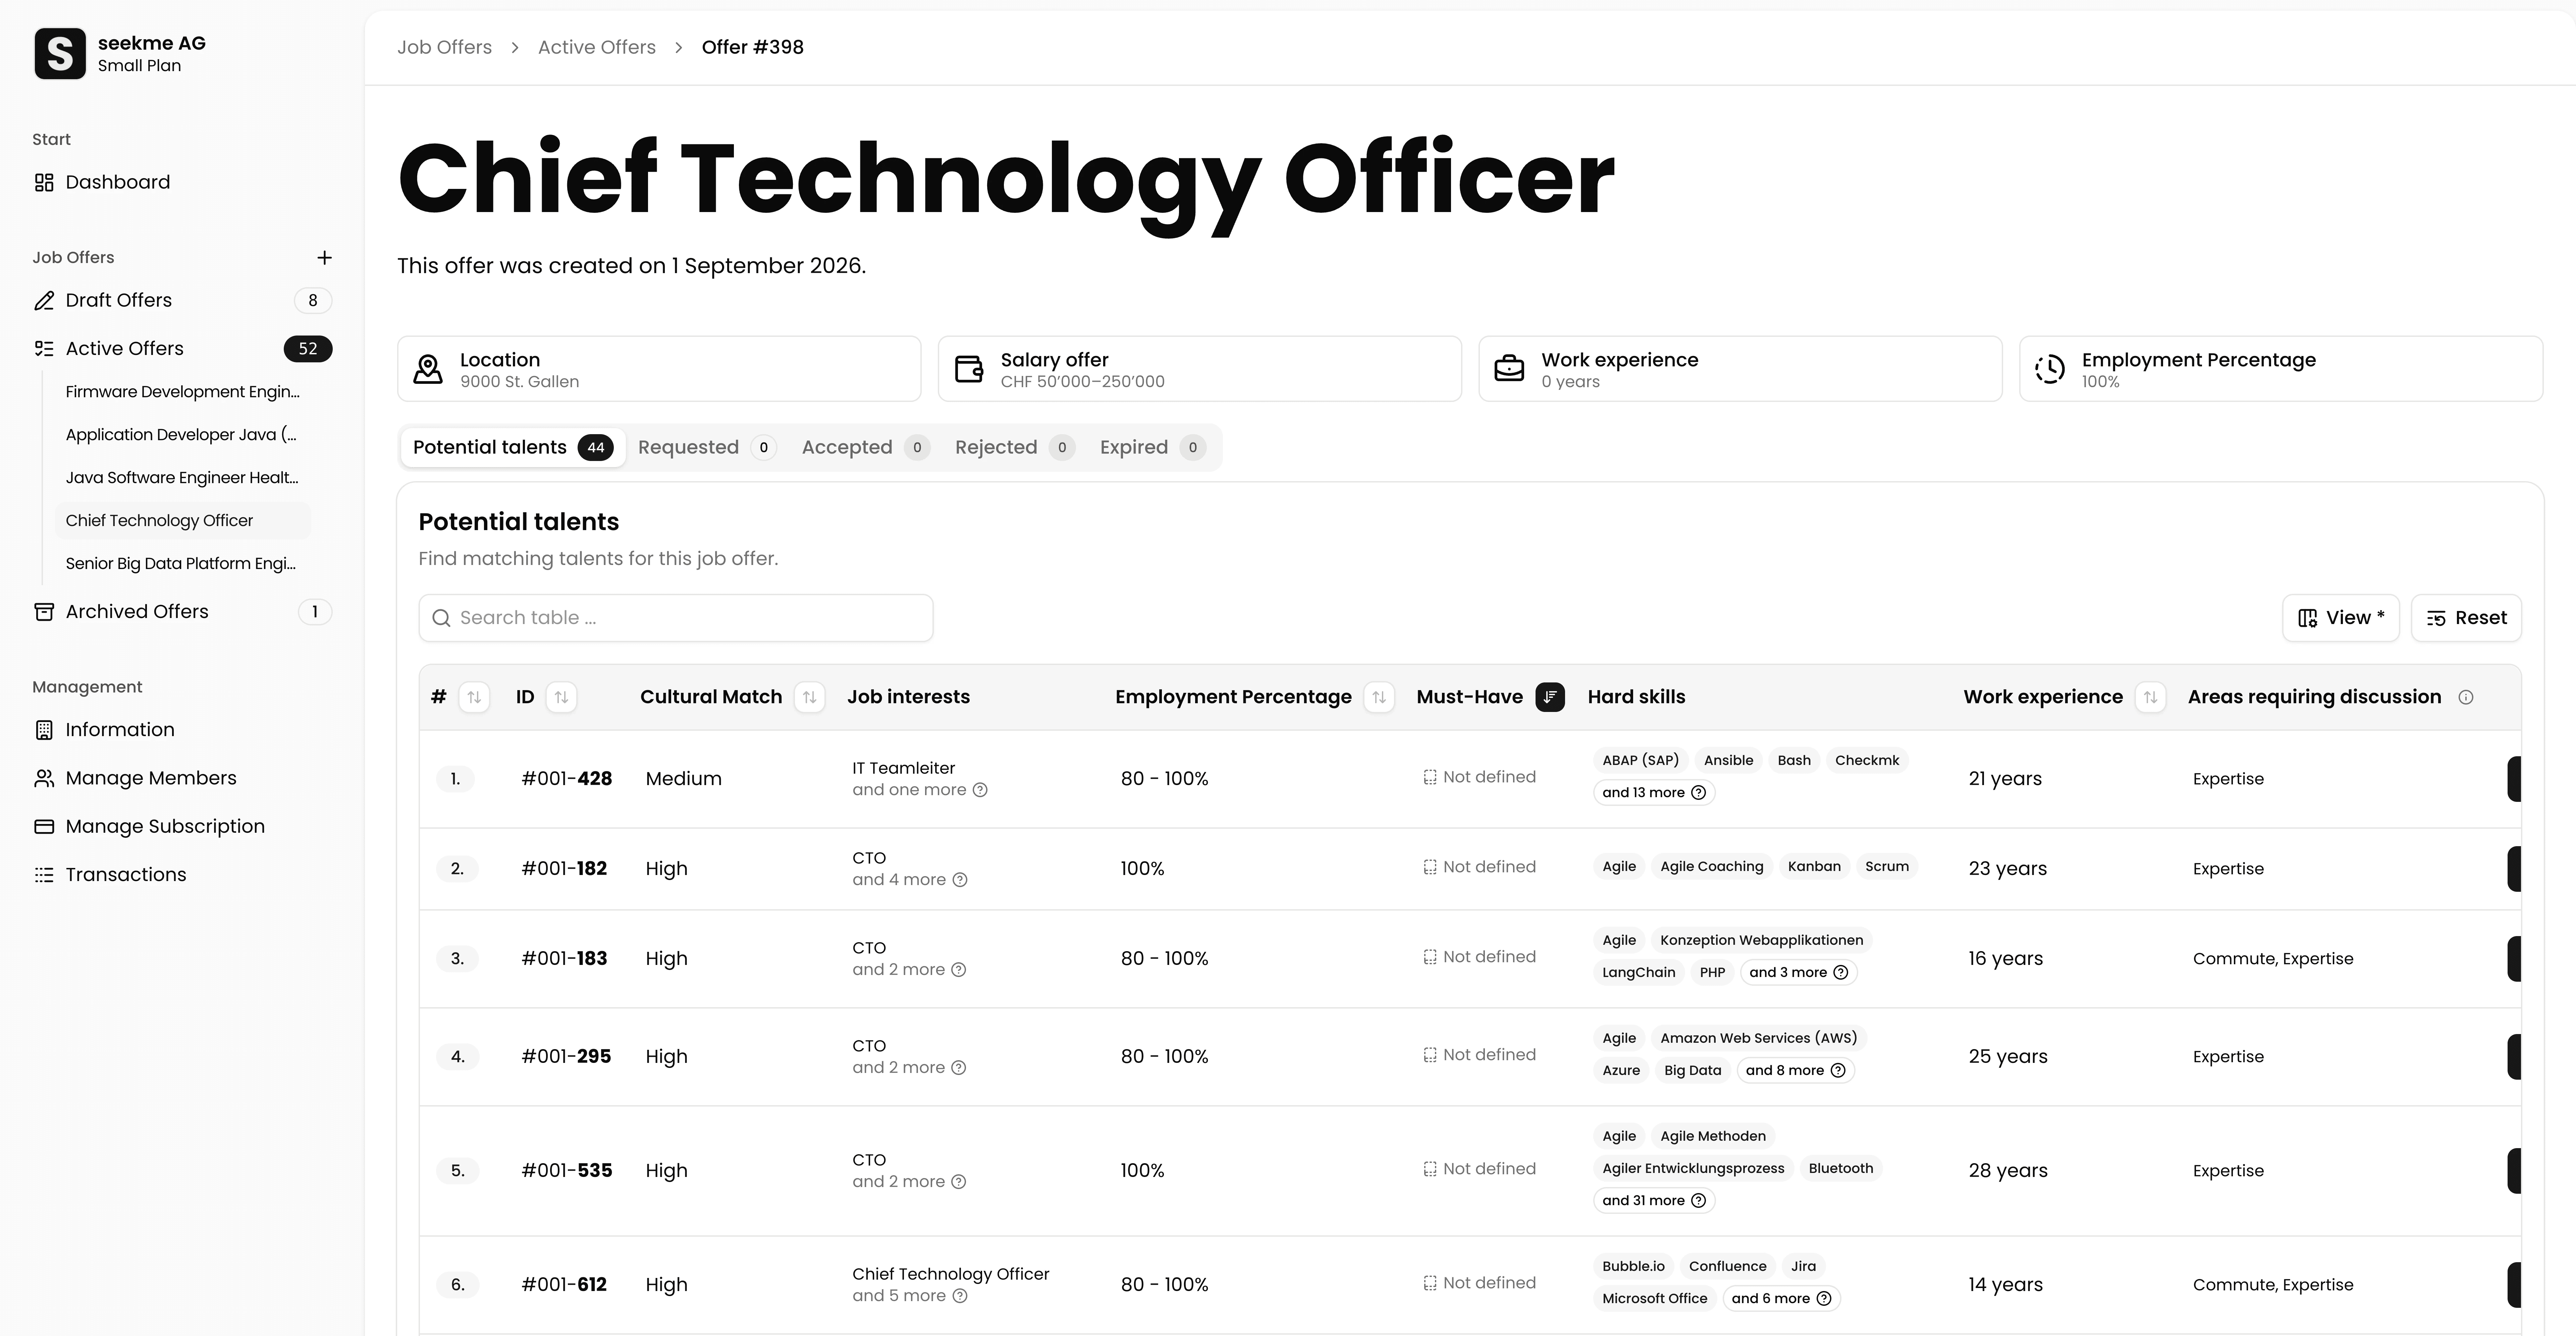Reset the table filters
The height and width of the screenshot is (1336, 2576).
tap(2466, 618)
